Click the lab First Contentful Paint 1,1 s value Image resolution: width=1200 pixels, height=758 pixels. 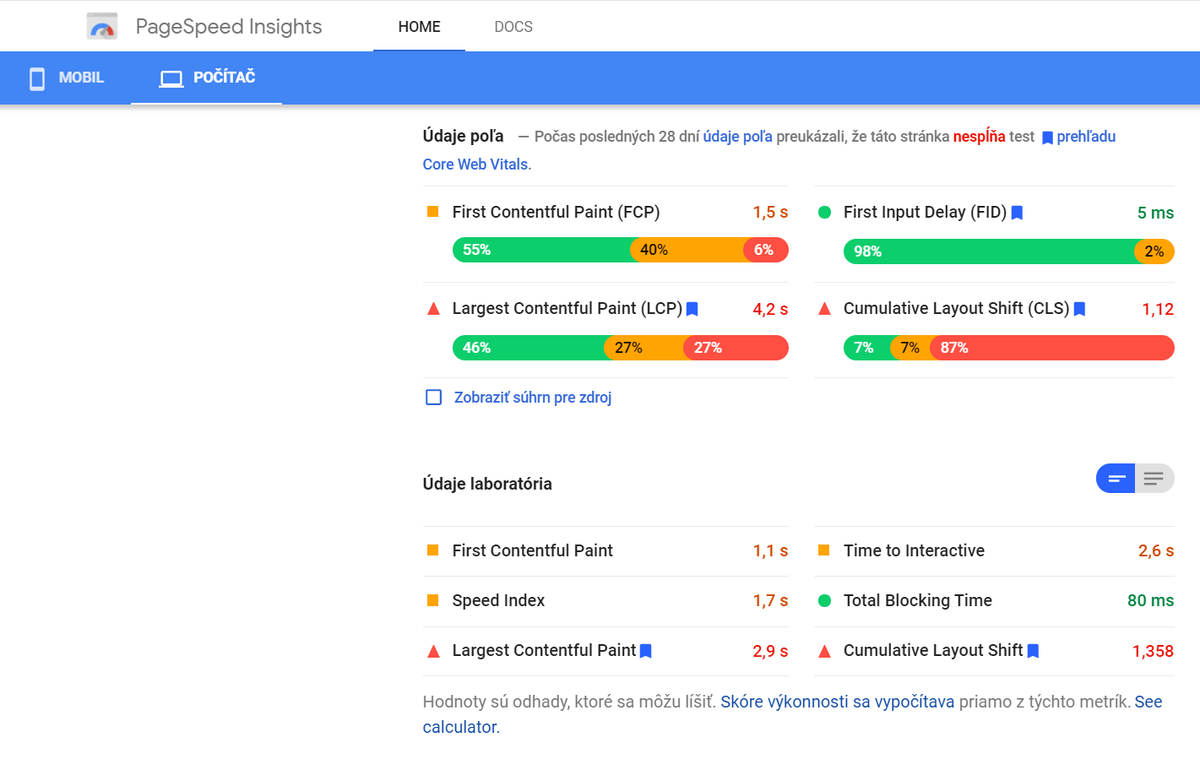[x=770, y=551]
